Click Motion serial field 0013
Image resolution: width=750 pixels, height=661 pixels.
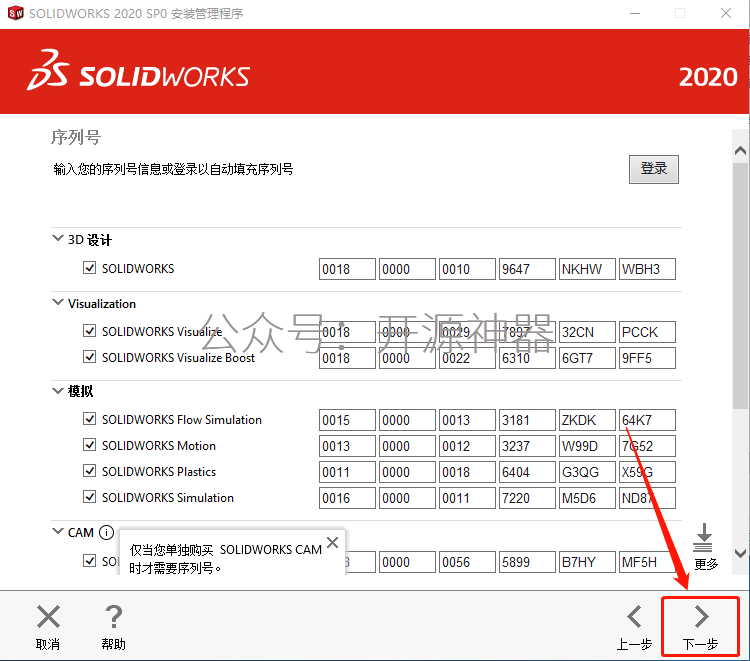[347, 446]
